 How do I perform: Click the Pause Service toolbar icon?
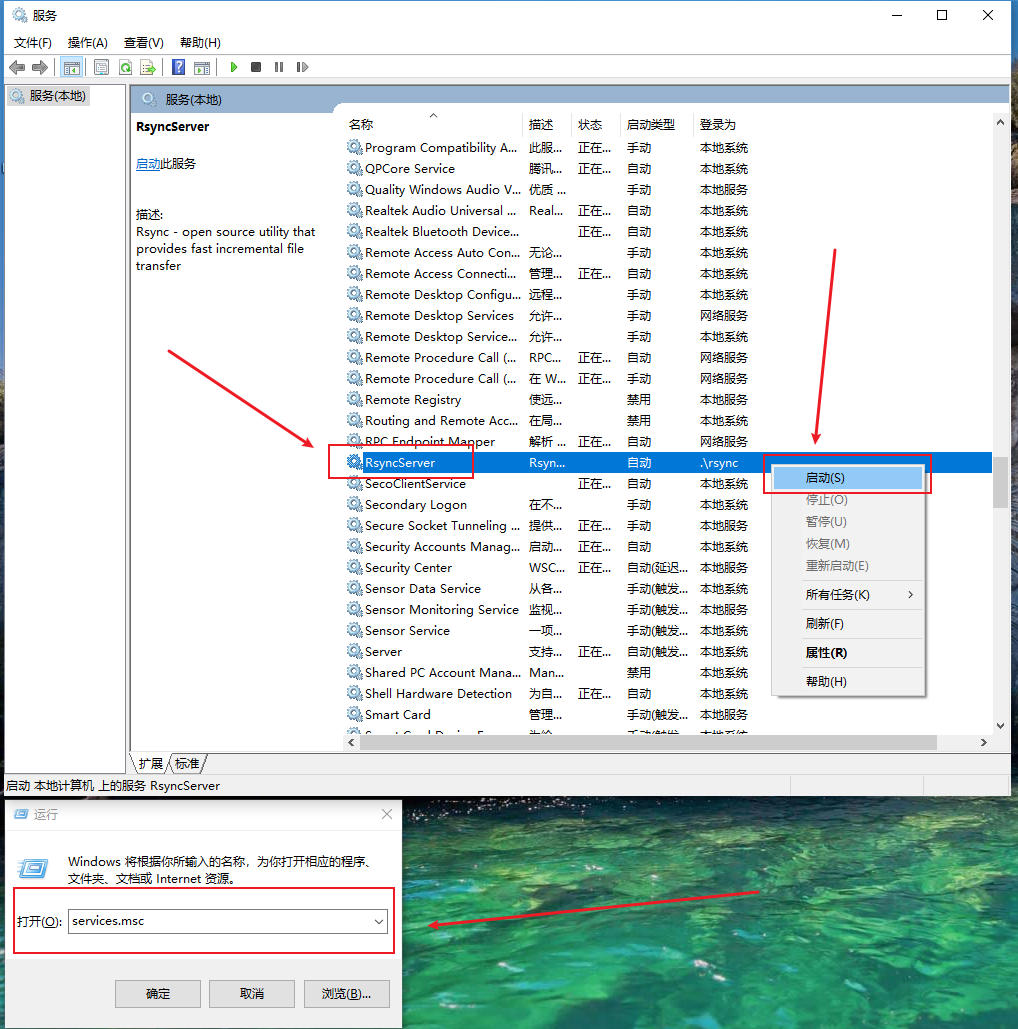coord(279,67)
